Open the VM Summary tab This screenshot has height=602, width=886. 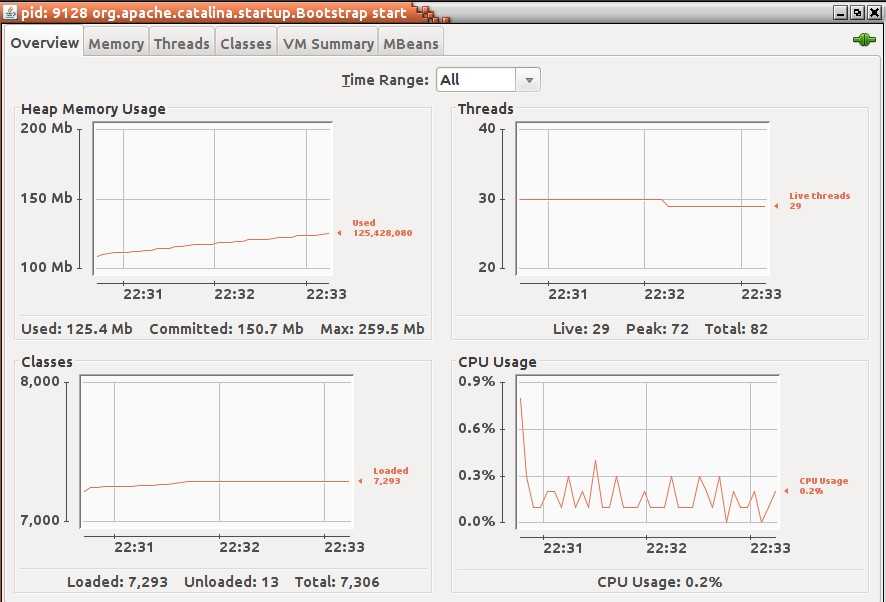point(328,44)
